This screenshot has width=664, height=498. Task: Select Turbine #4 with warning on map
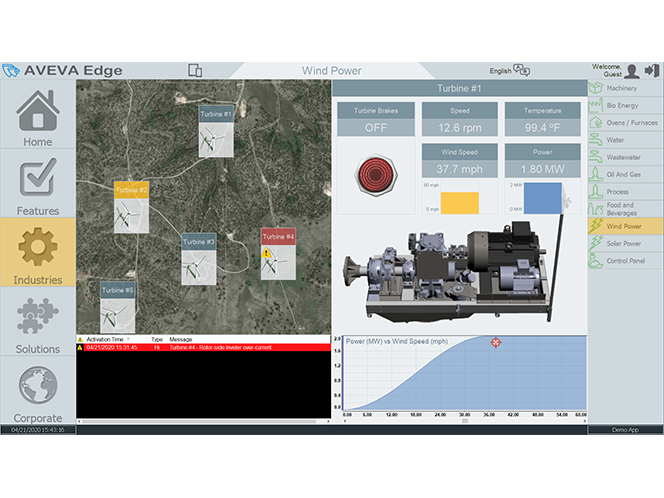coord(278,255)
